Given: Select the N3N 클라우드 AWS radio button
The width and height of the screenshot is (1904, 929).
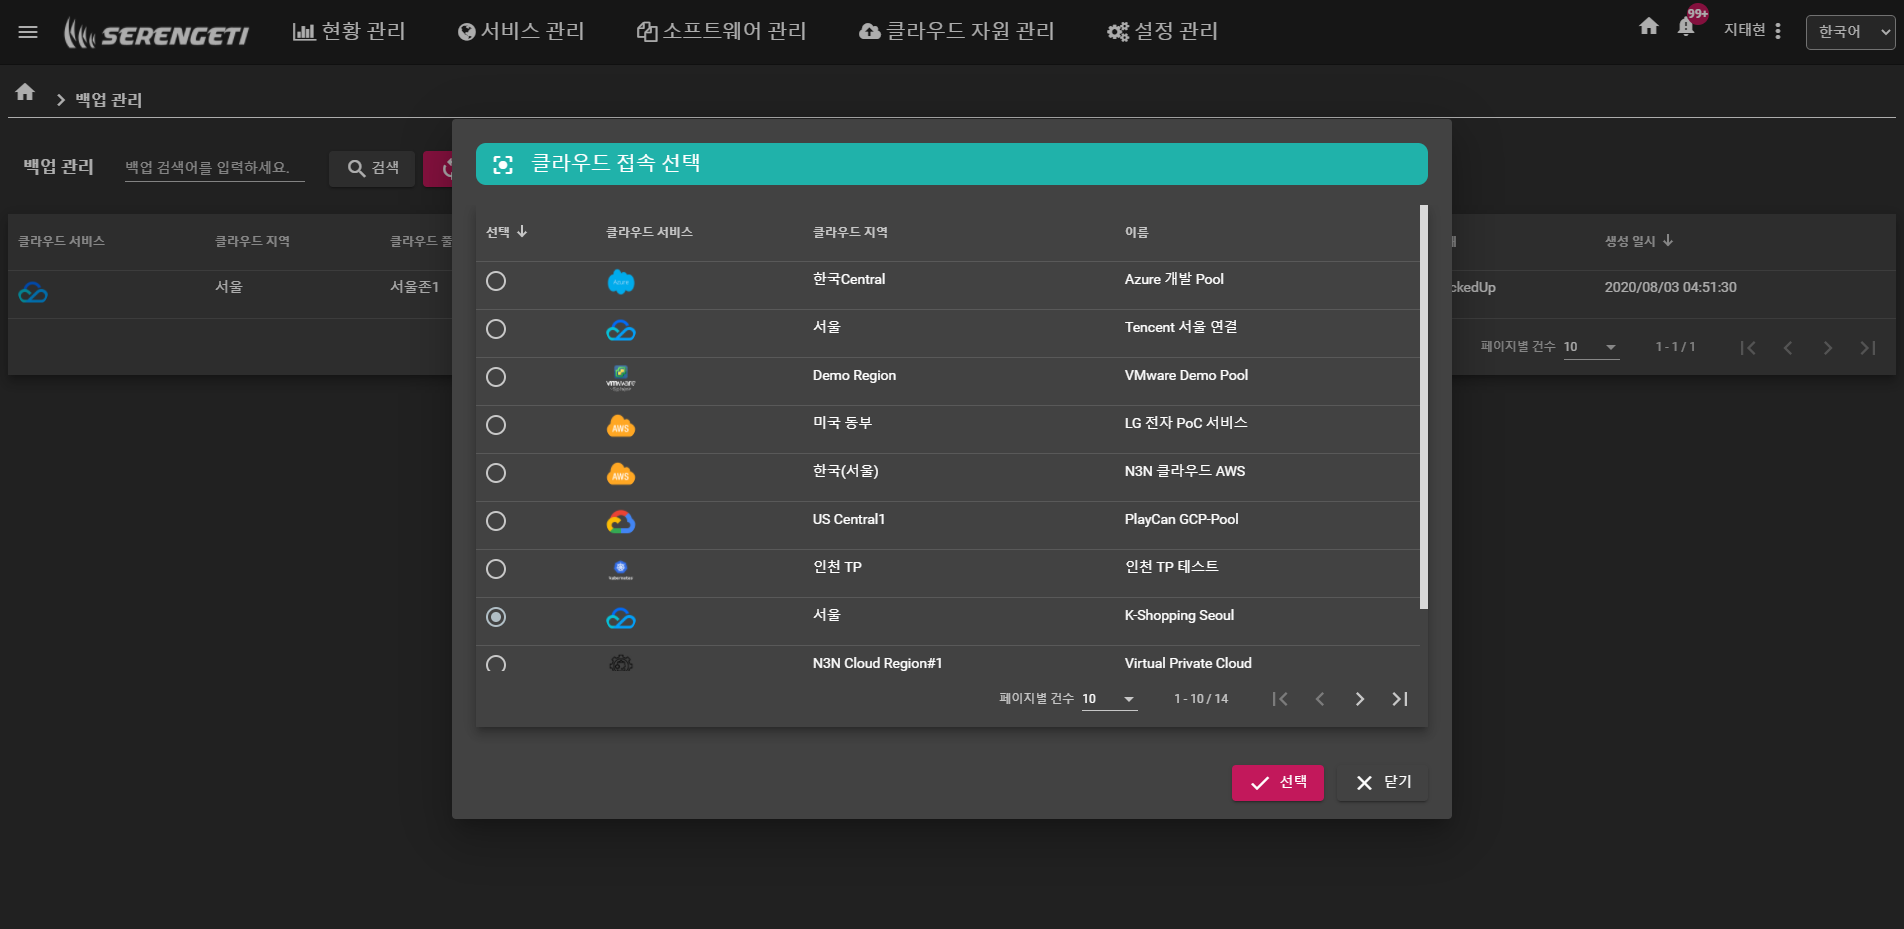Looking at the screenshot, I should pos(496,473).
